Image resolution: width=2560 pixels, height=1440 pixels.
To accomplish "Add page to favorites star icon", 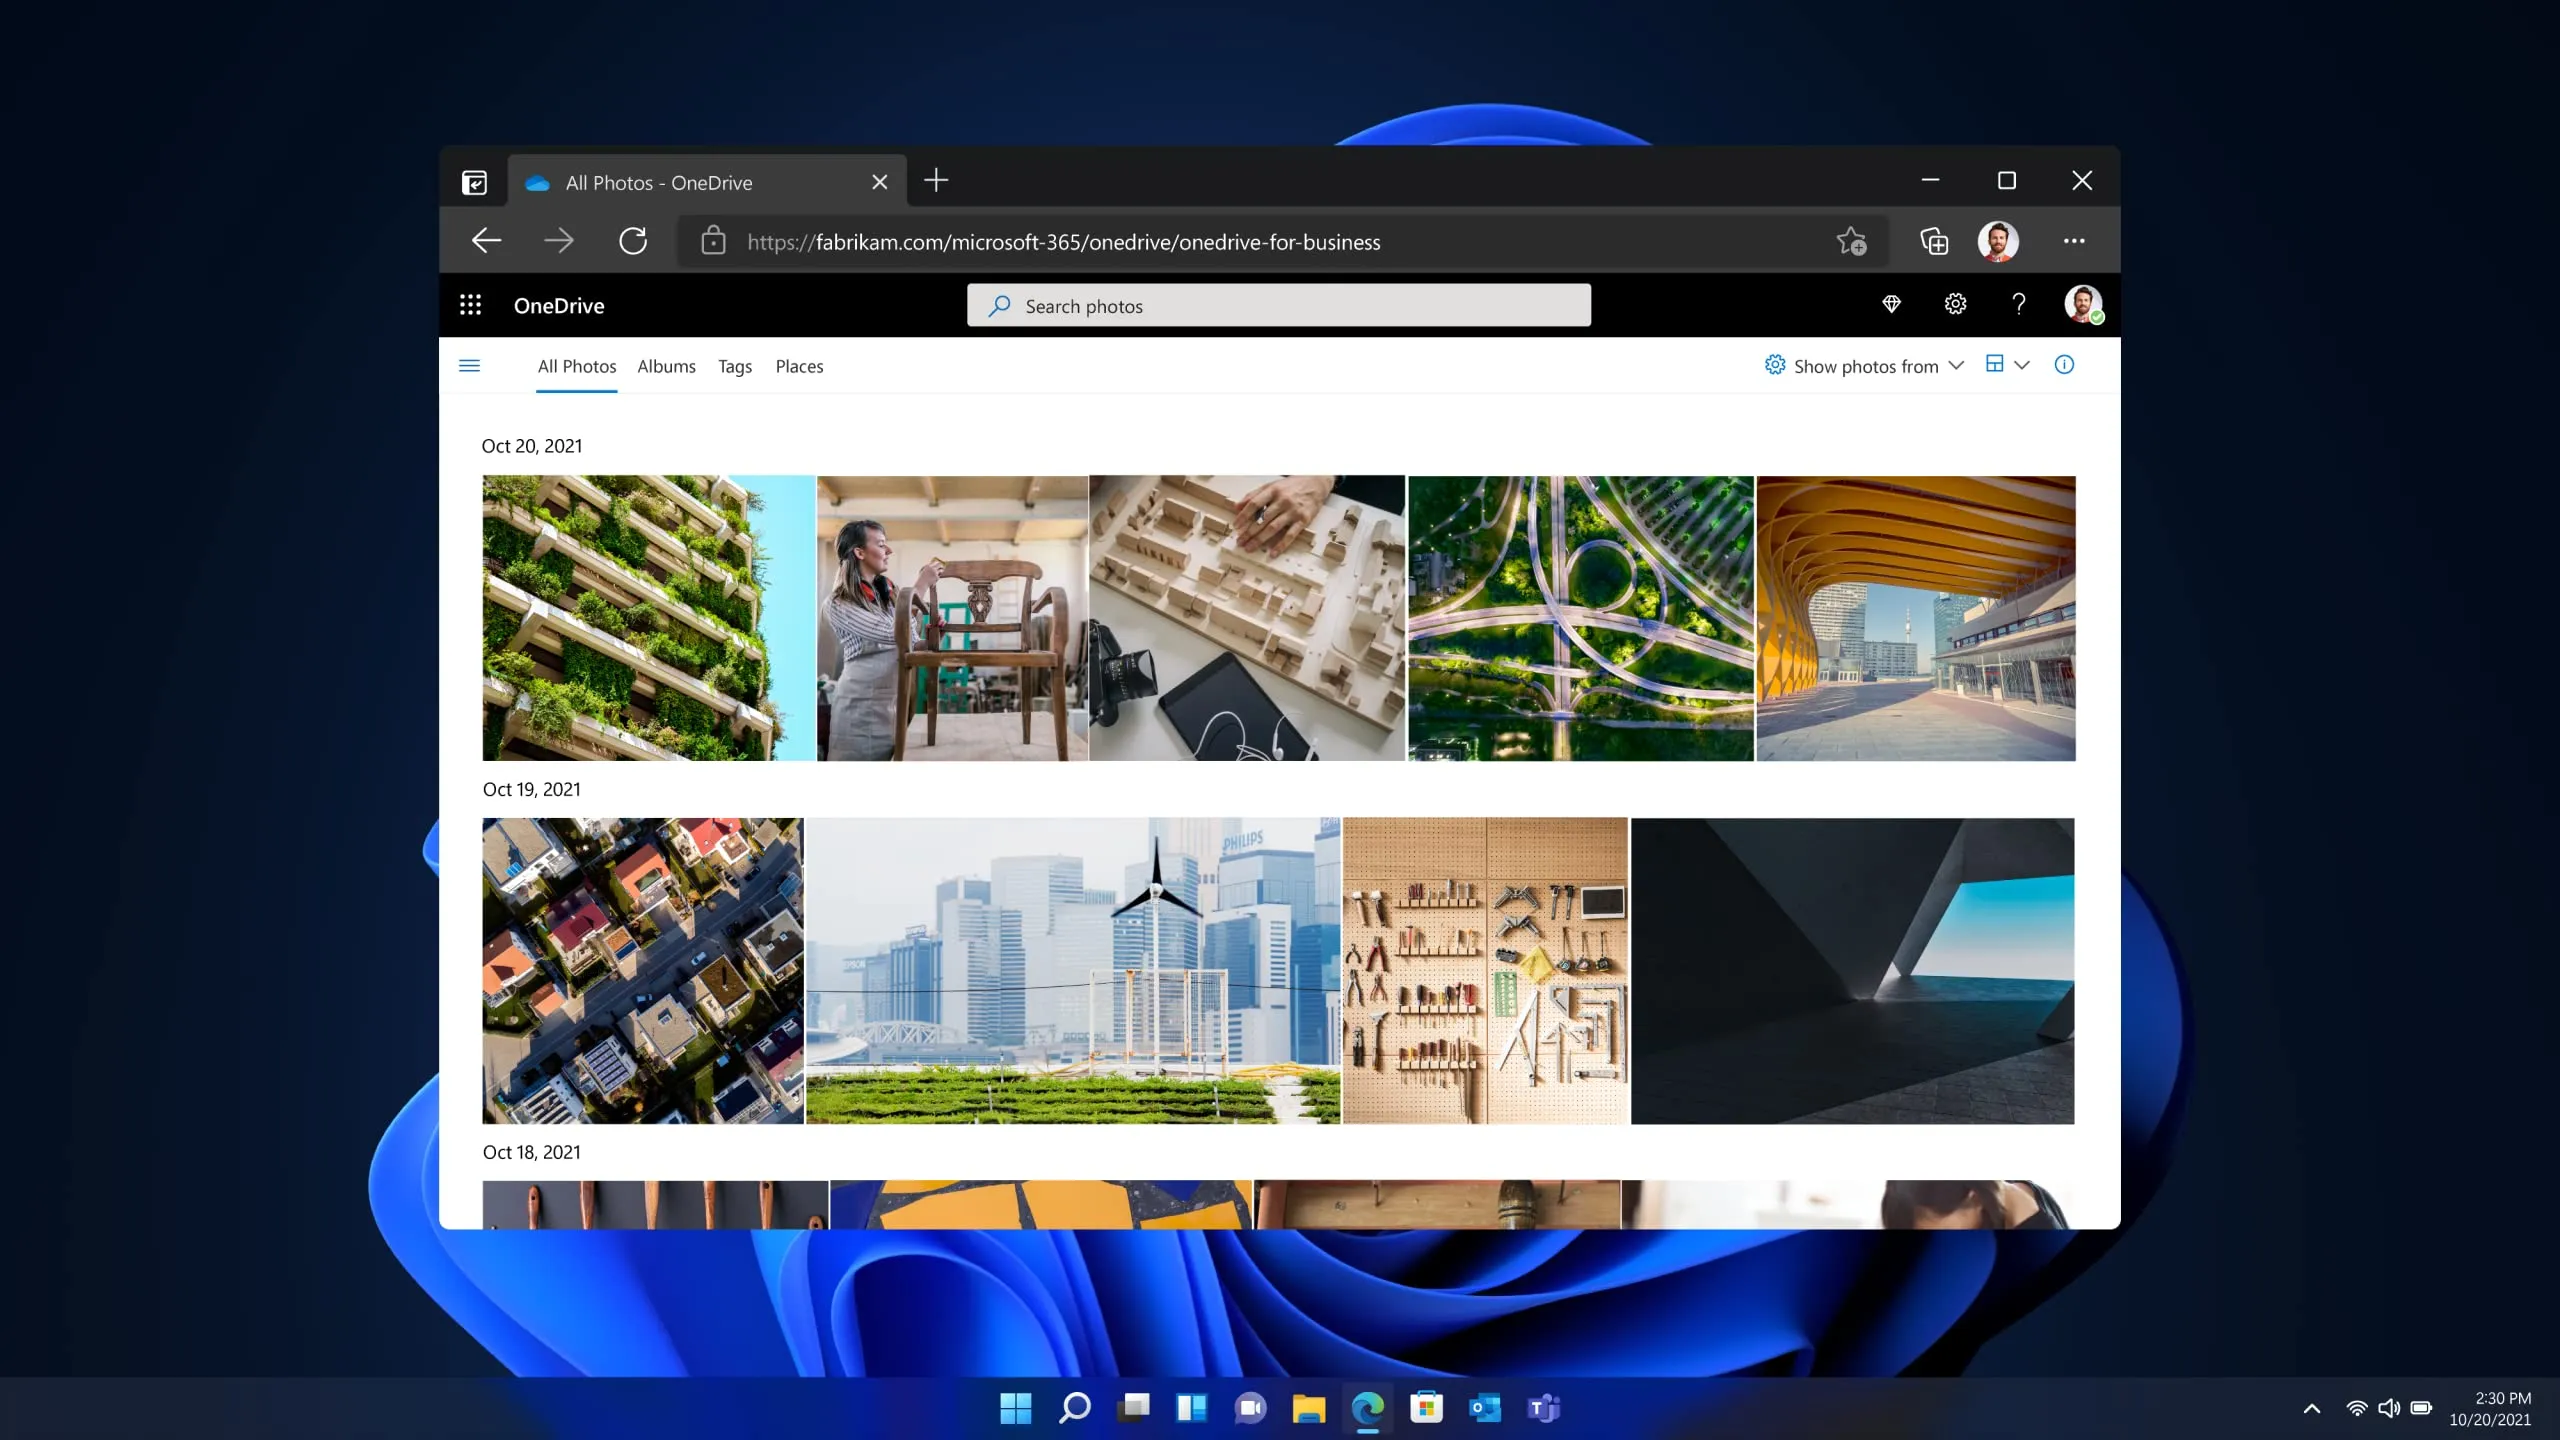I will (1851, 241).
